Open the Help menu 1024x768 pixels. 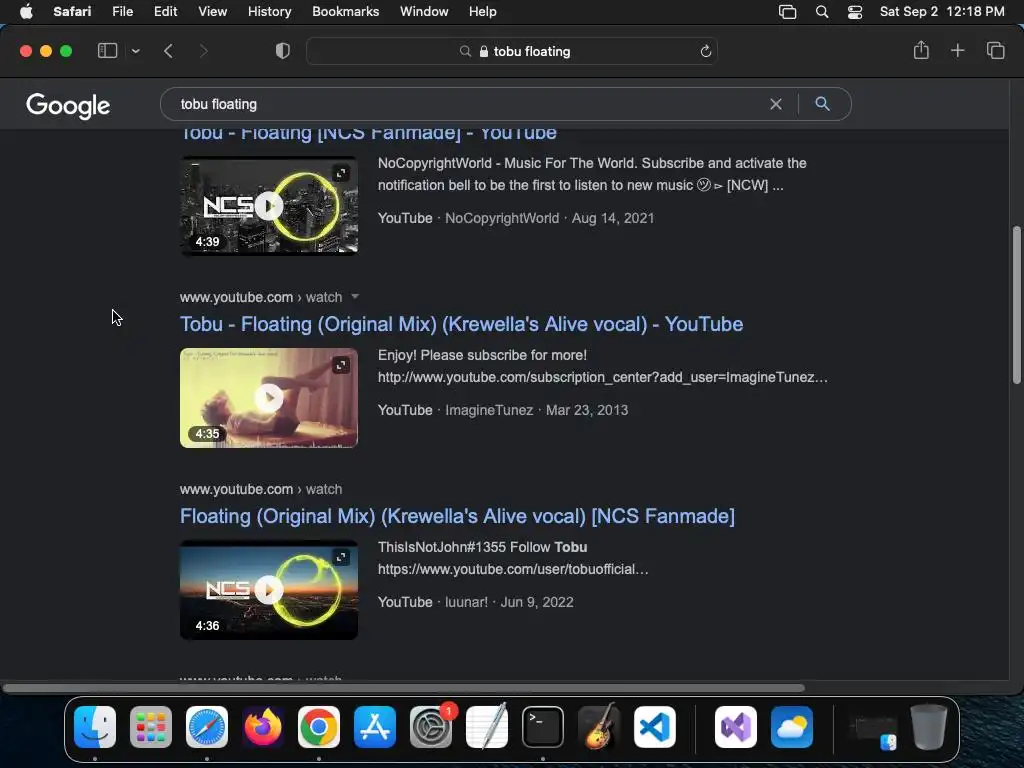[x=483, y=12]
